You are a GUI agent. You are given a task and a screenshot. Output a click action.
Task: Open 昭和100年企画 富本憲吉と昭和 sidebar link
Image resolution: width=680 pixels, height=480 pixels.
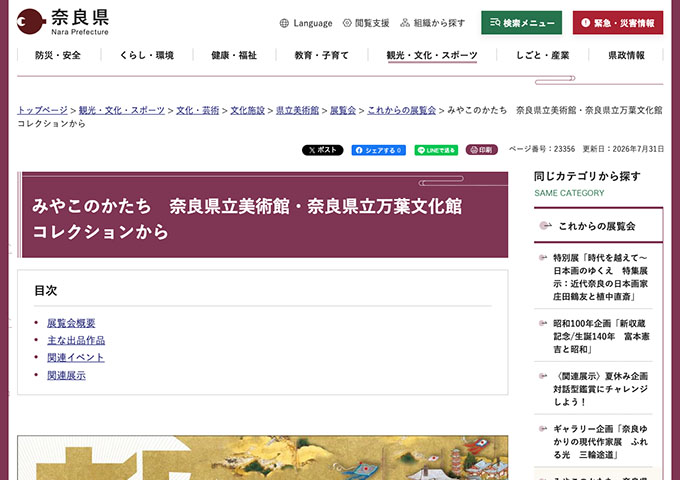601,336
